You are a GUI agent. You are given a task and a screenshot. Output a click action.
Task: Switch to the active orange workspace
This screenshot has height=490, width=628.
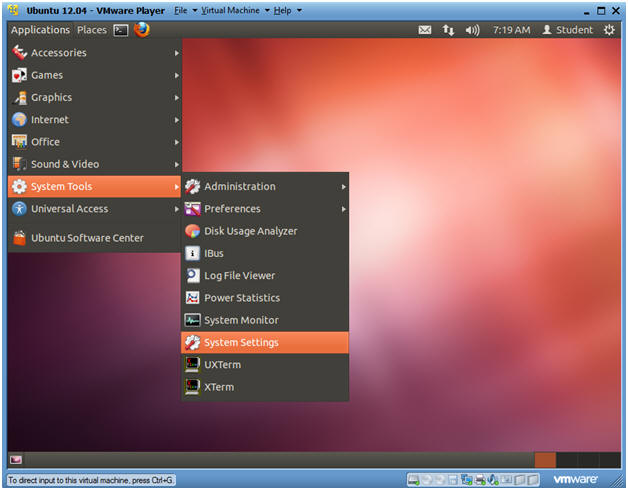point(545,460)
